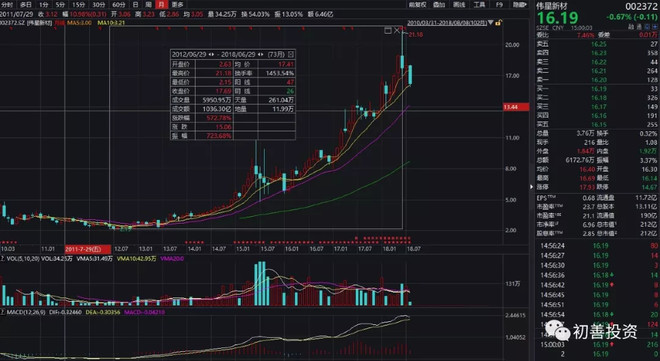Select the 15分 period tab

click(x=78, y=5)
